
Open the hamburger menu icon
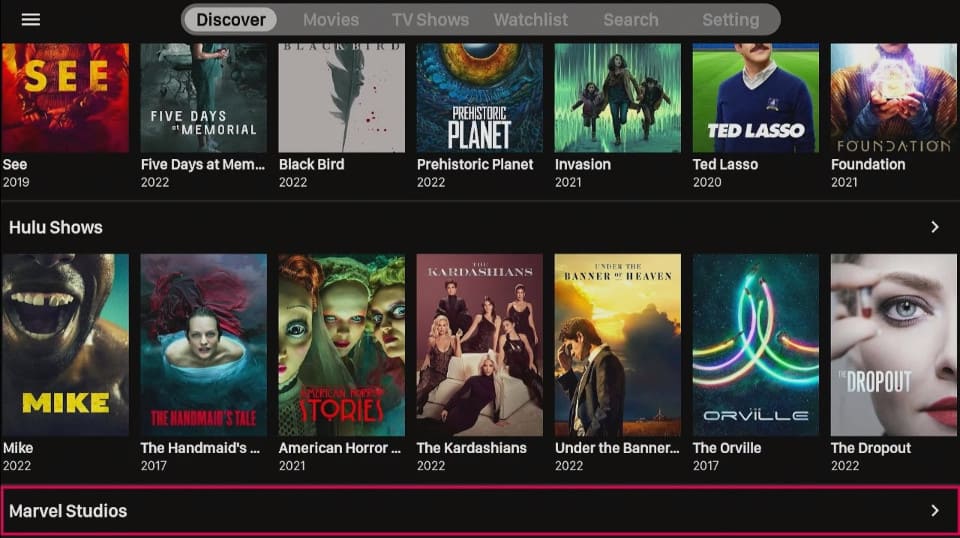tap(31, 20)
